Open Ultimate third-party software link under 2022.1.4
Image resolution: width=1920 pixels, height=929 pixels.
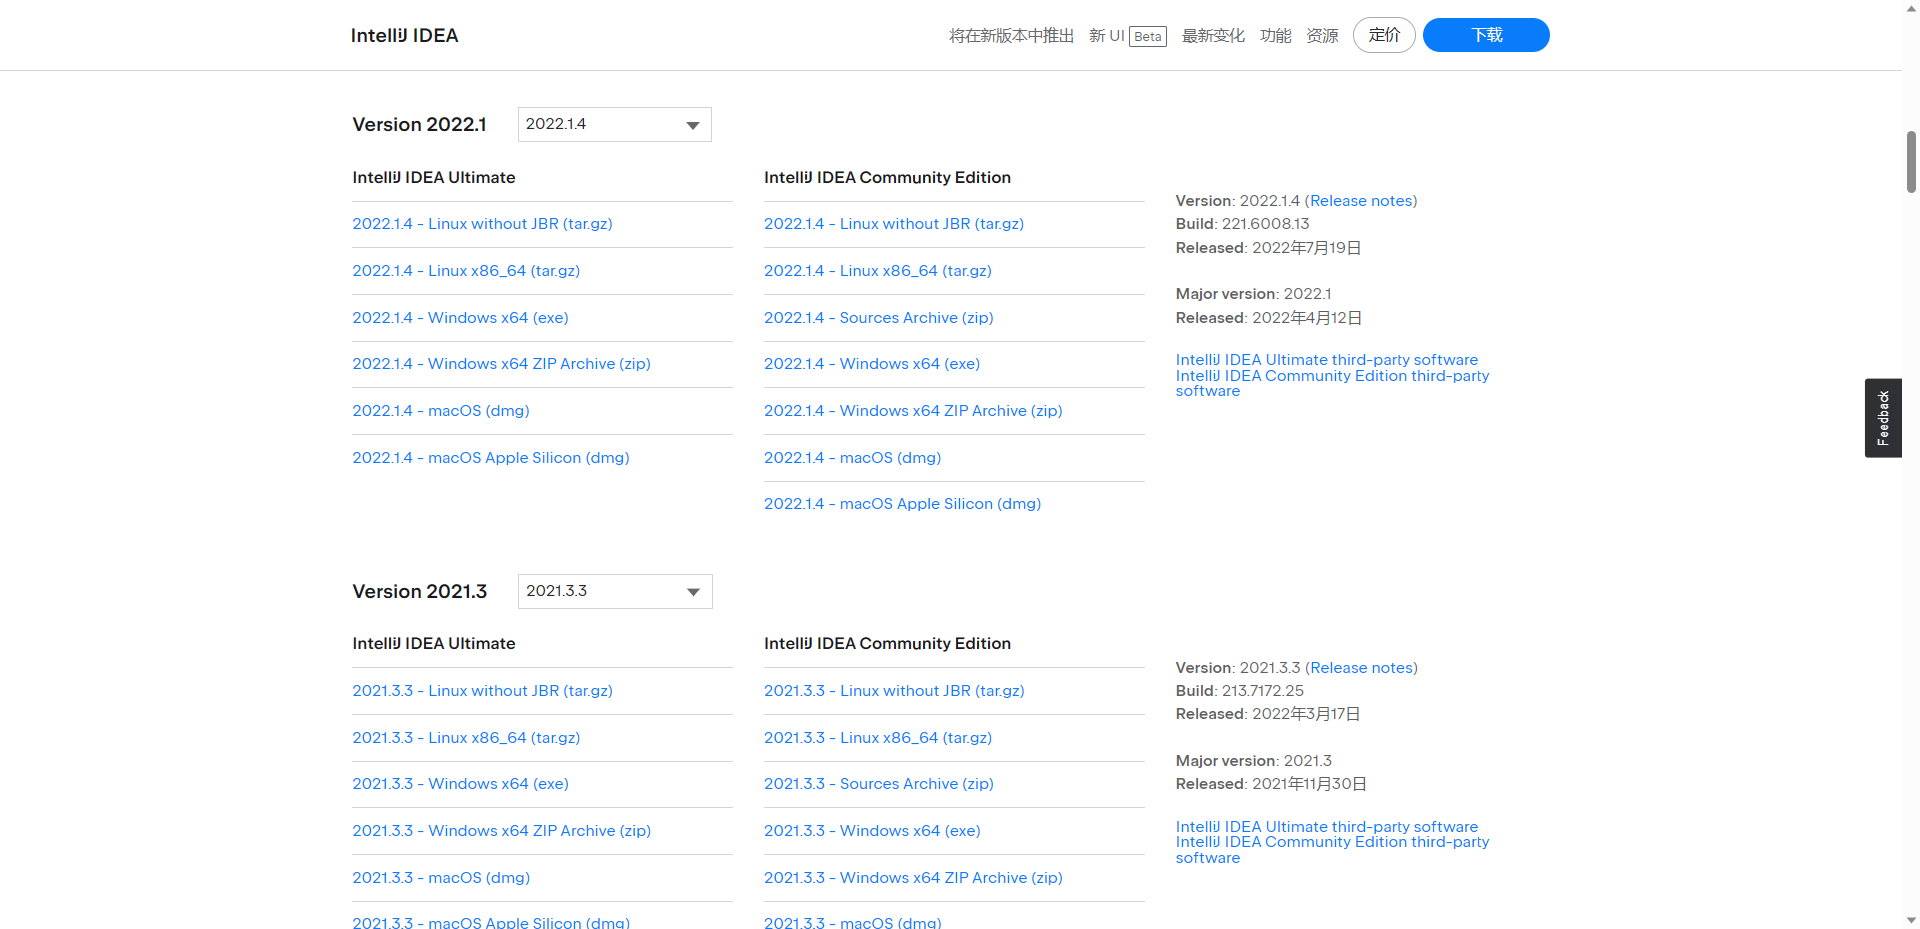point(1327,360)
